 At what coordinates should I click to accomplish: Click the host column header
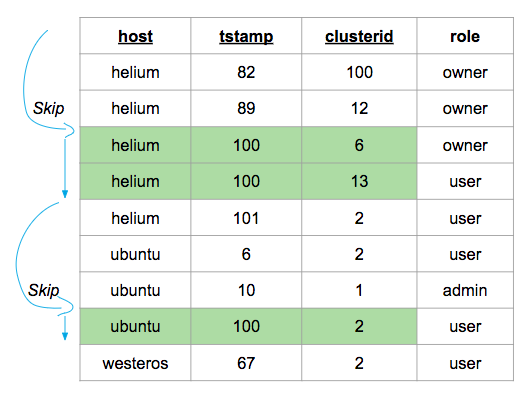point(135,36)
